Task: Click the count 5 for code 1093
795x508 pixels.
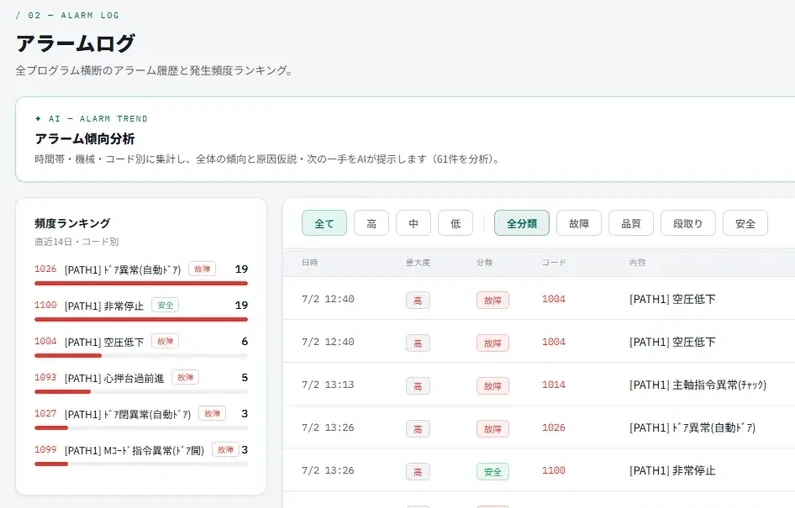Action: pyautogui.click(x=244, y=378)
